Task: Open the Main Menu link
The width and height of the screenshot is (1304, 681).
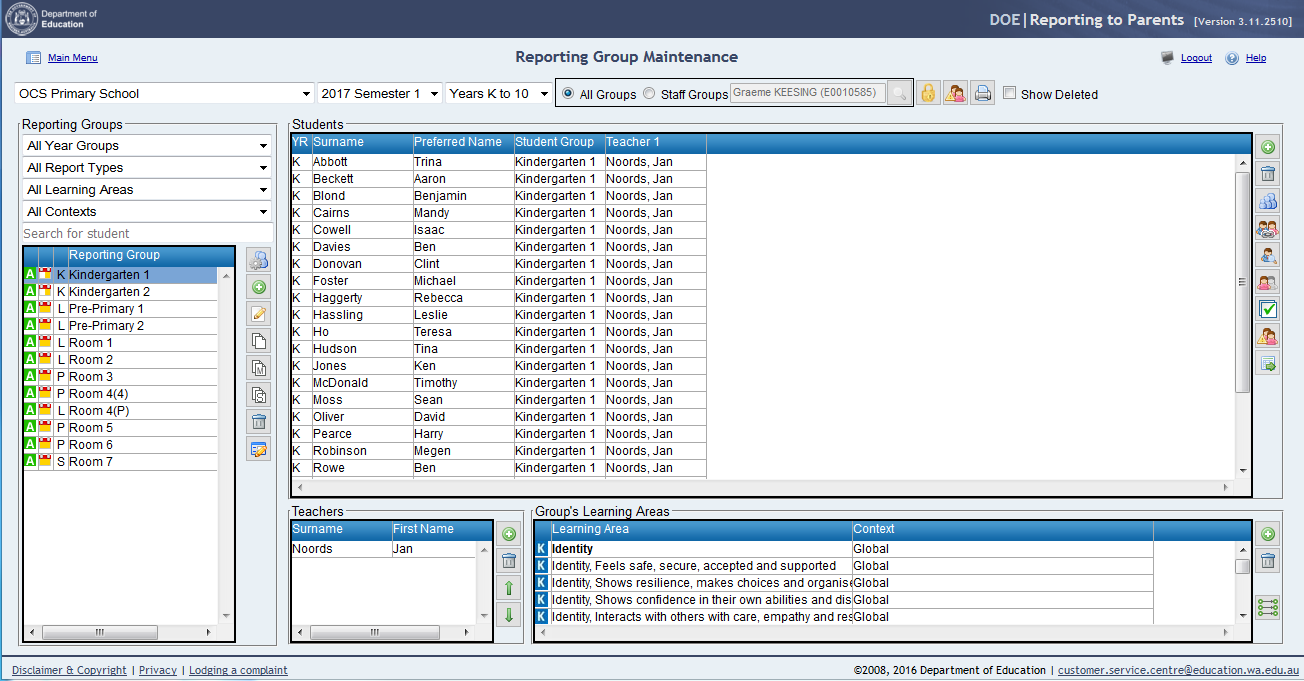Action: click(x=72, y=58)
